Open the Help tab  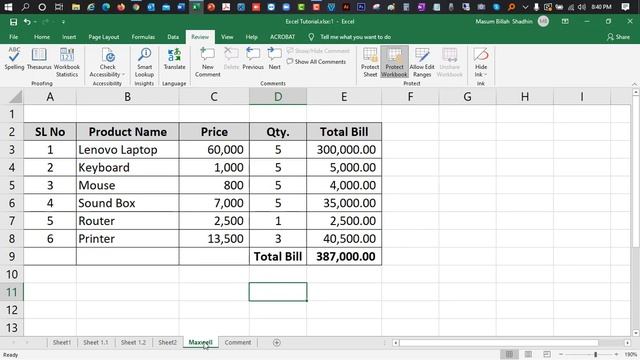point(251,37)
